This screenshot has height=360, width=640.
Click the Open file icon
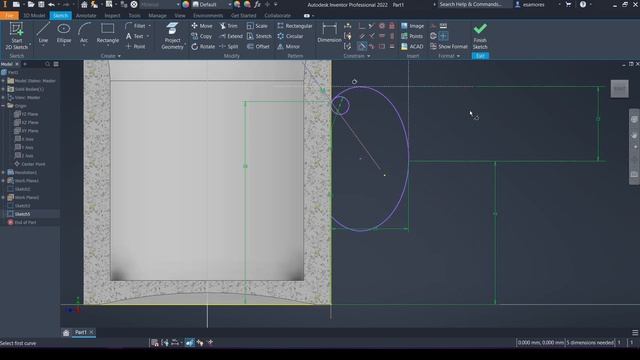click(31, 4)
